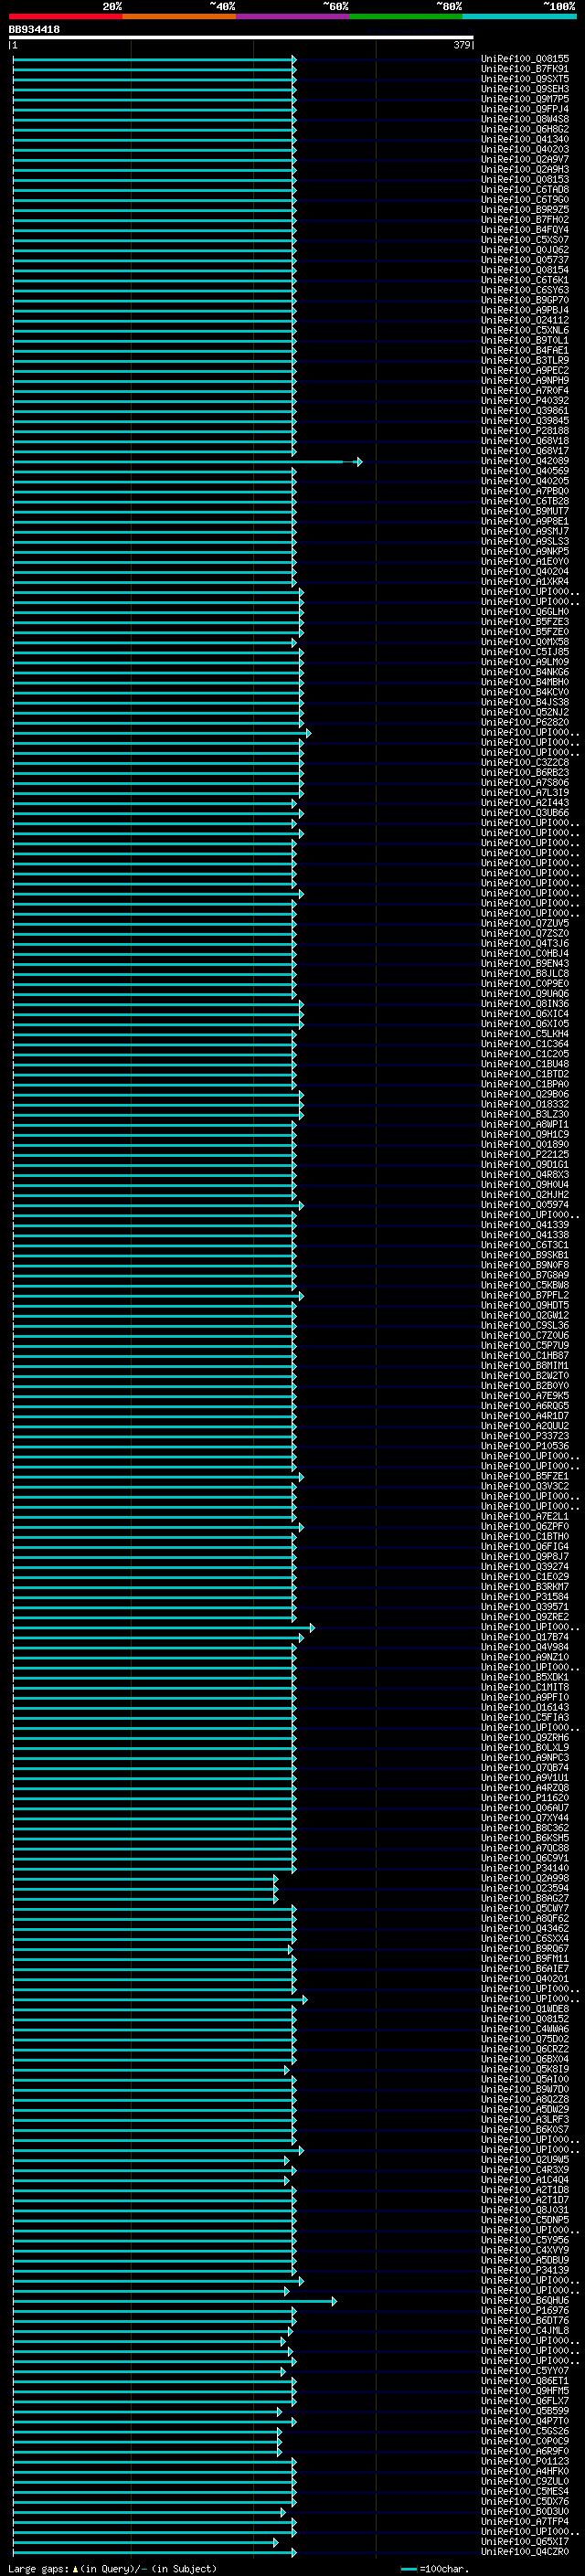
Task: Click the extended alignment bar of Q42089
Action: click(187, 461)
